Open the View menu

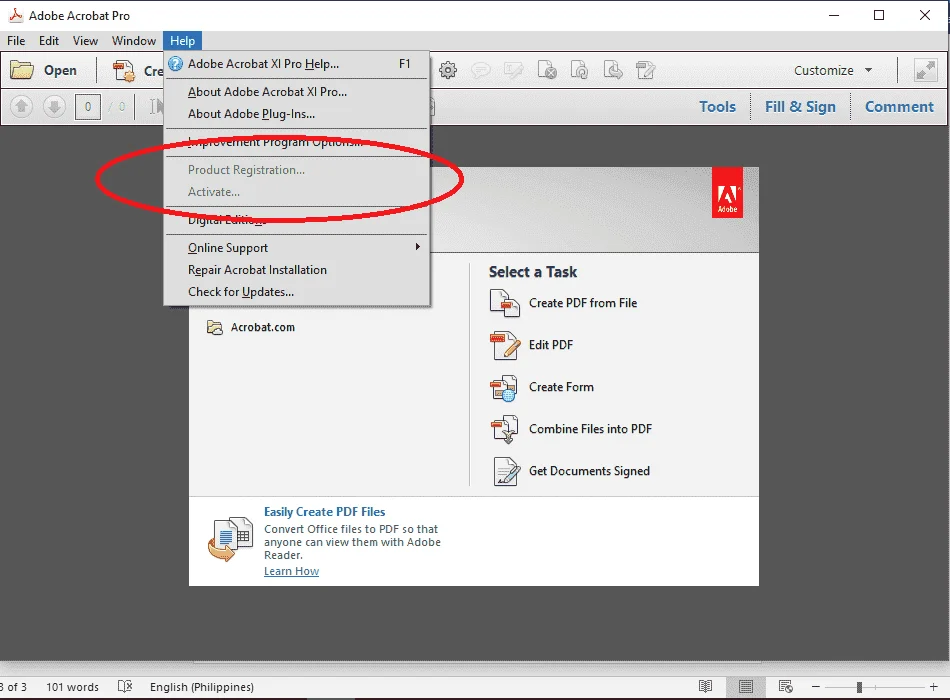(x=85, y=41)
